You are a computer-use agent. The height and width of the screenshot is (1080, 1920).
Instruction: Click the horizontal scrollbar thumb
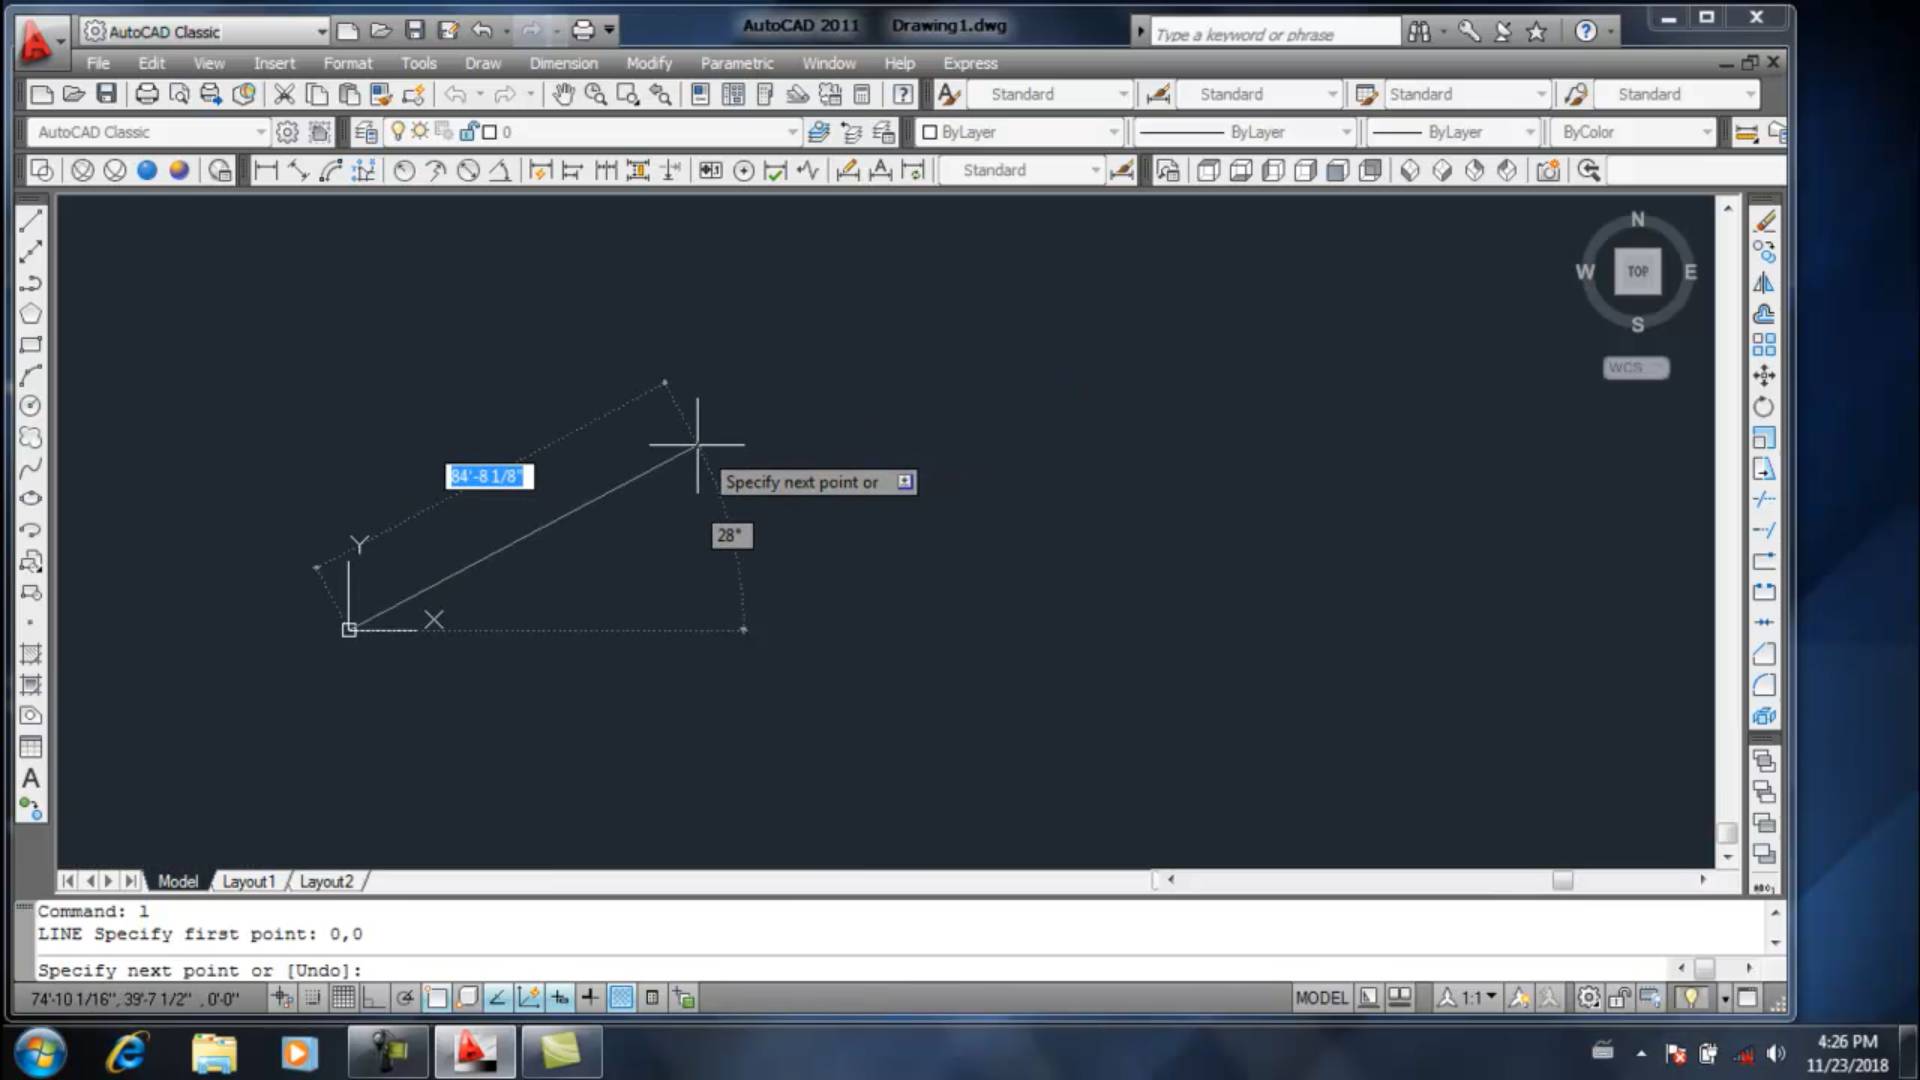(1562, 880)
